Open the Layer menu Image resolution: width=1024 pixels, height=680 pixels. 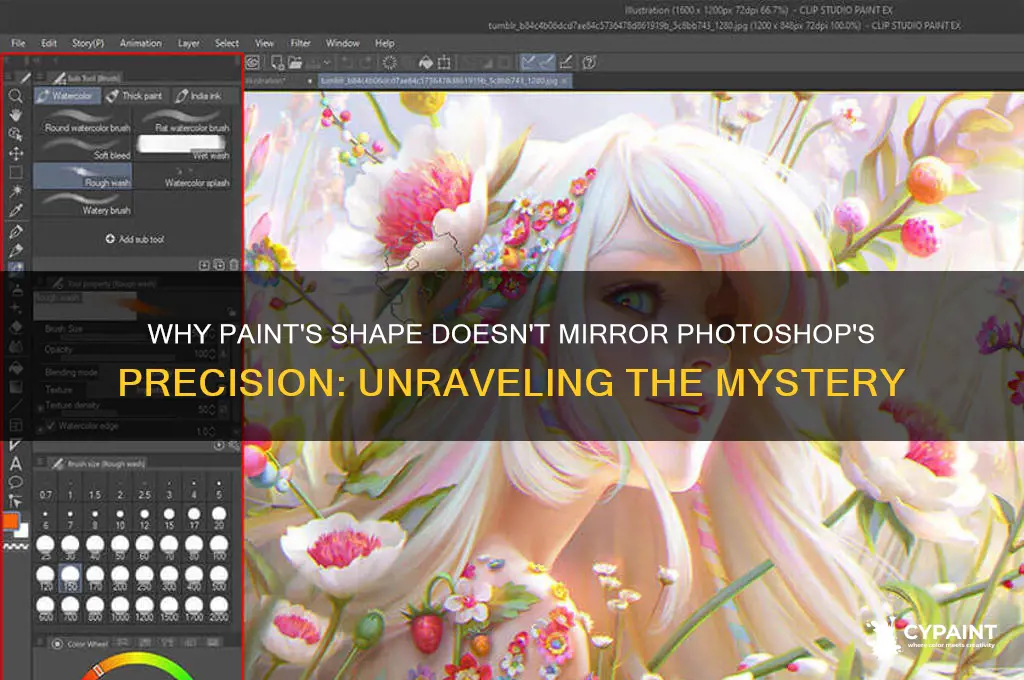pyautogui.click(x=189, y=43)
